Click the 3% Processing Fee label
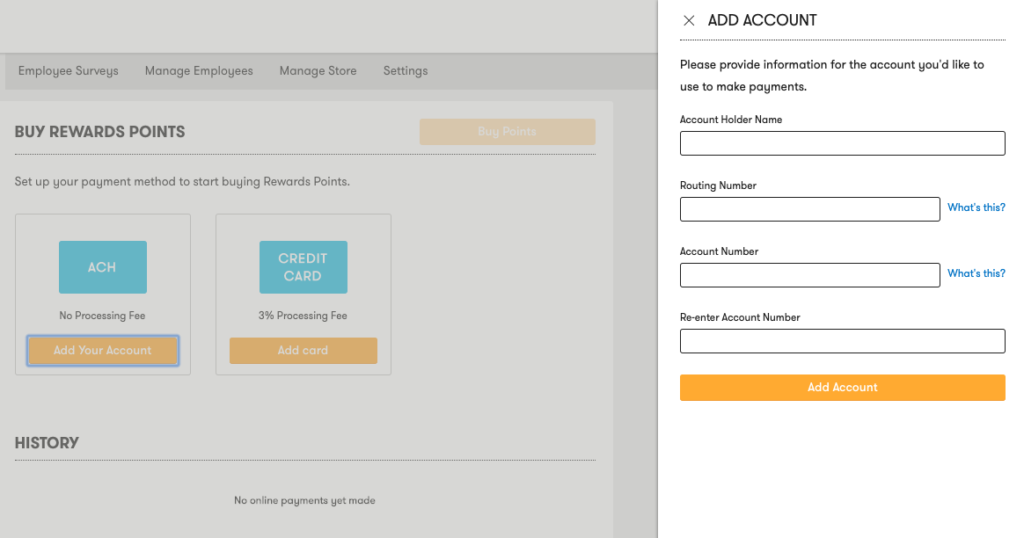The image size is (1024, 538). (302, 316)
